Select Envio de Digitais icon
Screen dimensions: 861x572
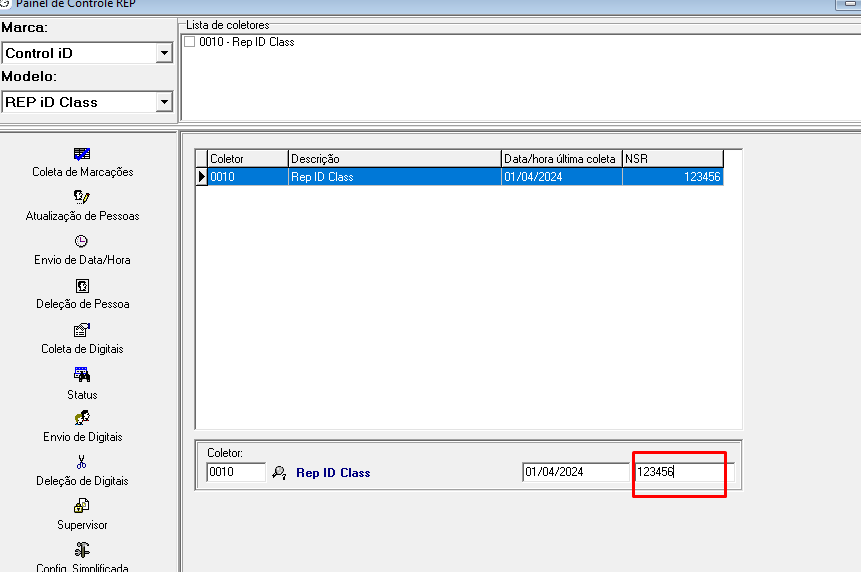coord(82,418)
